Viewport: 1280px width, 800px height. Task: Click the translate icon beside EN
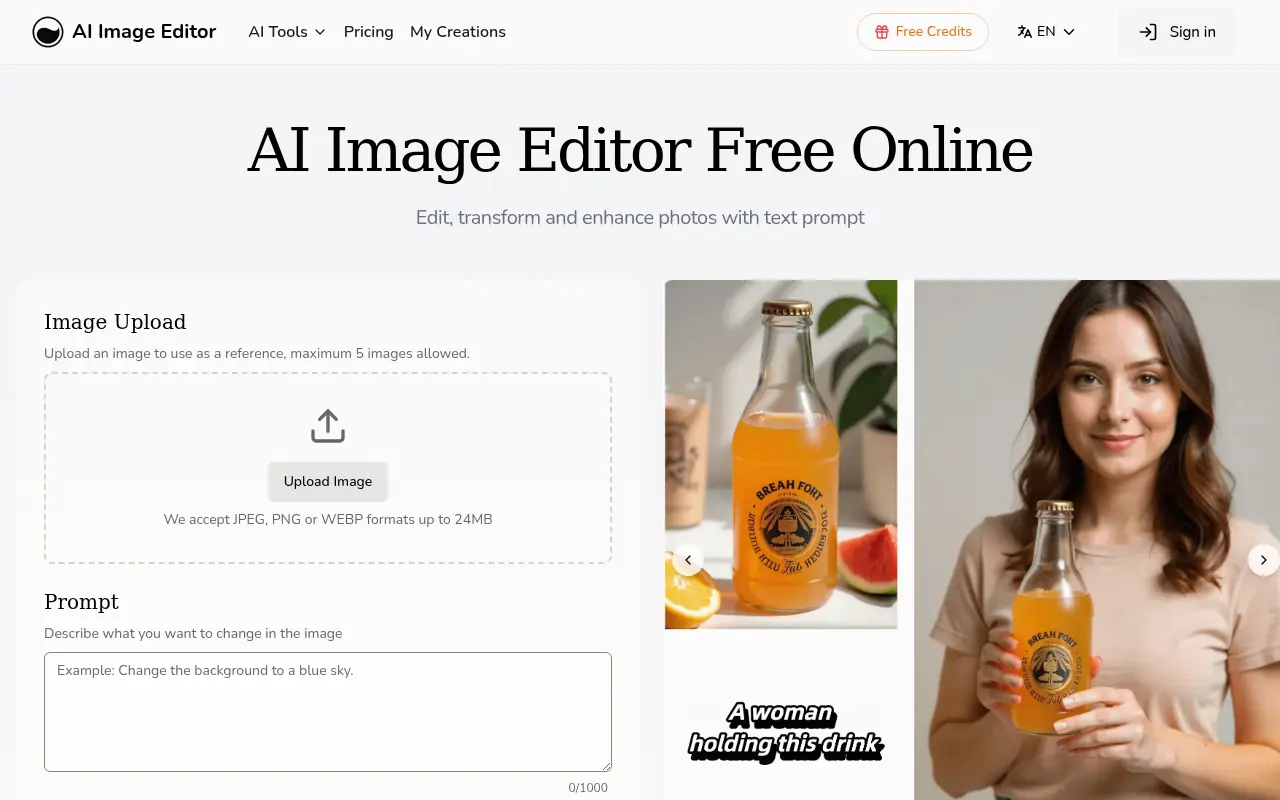(x=1023, y=31)
